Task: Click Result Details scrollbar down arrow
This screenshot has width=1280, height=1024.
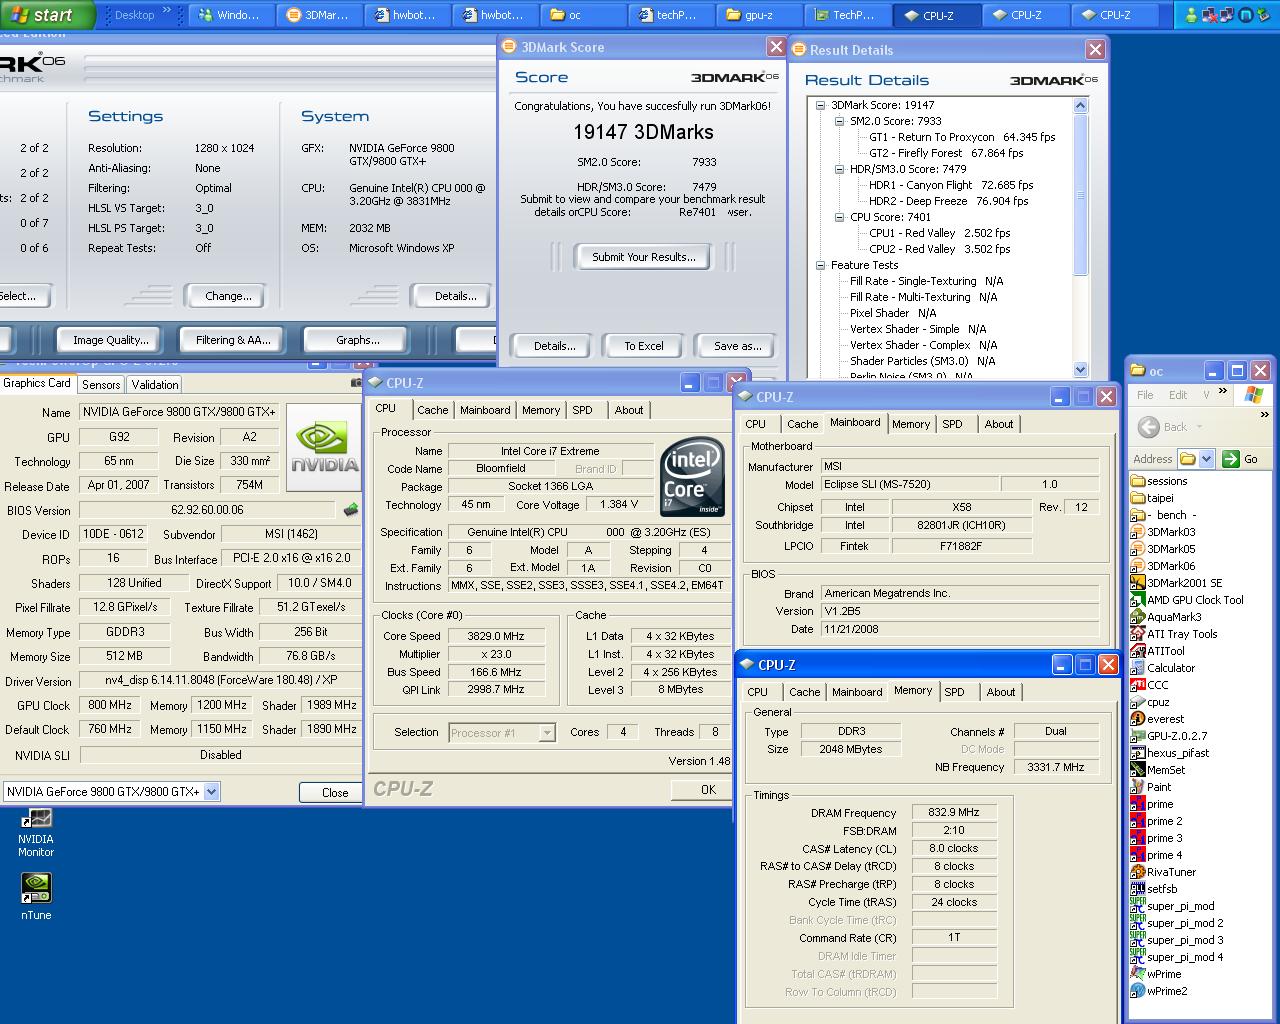Action: point(1080,369)
